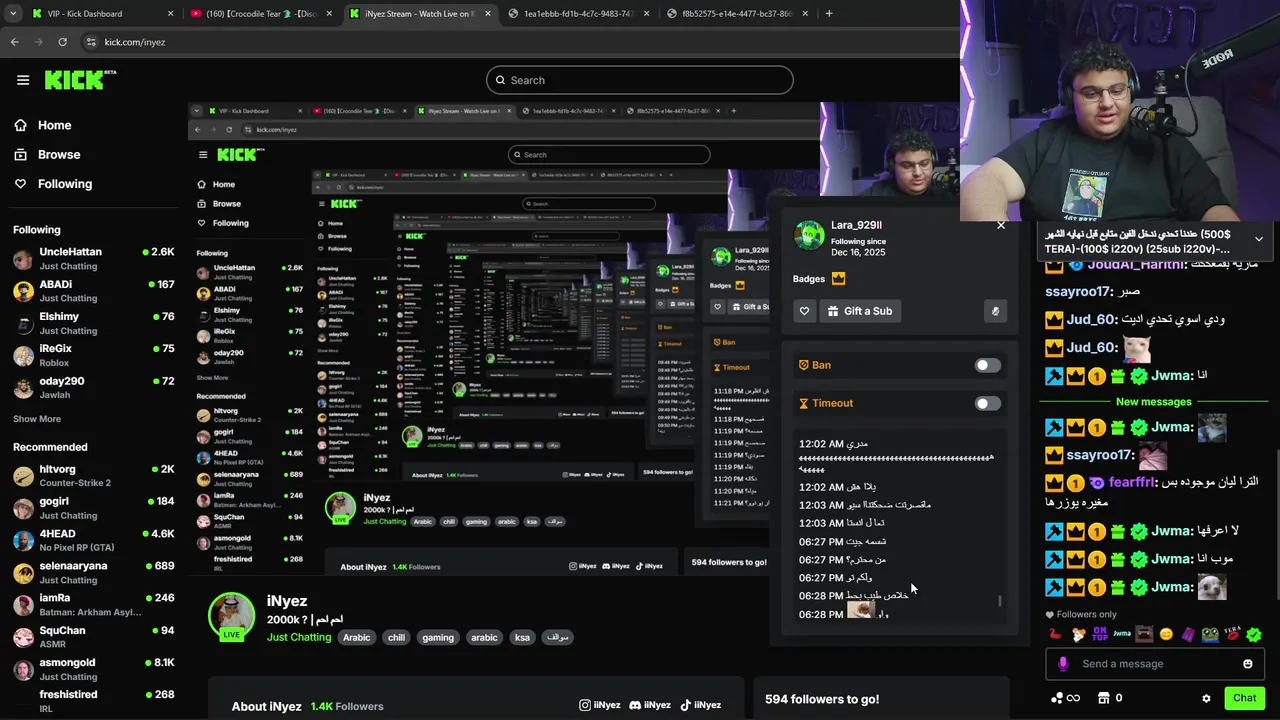The width and height of the screenshot is (1280, 720).
Task: Close the Lara_929ll user card
Action: click(x=1001, y=225)
